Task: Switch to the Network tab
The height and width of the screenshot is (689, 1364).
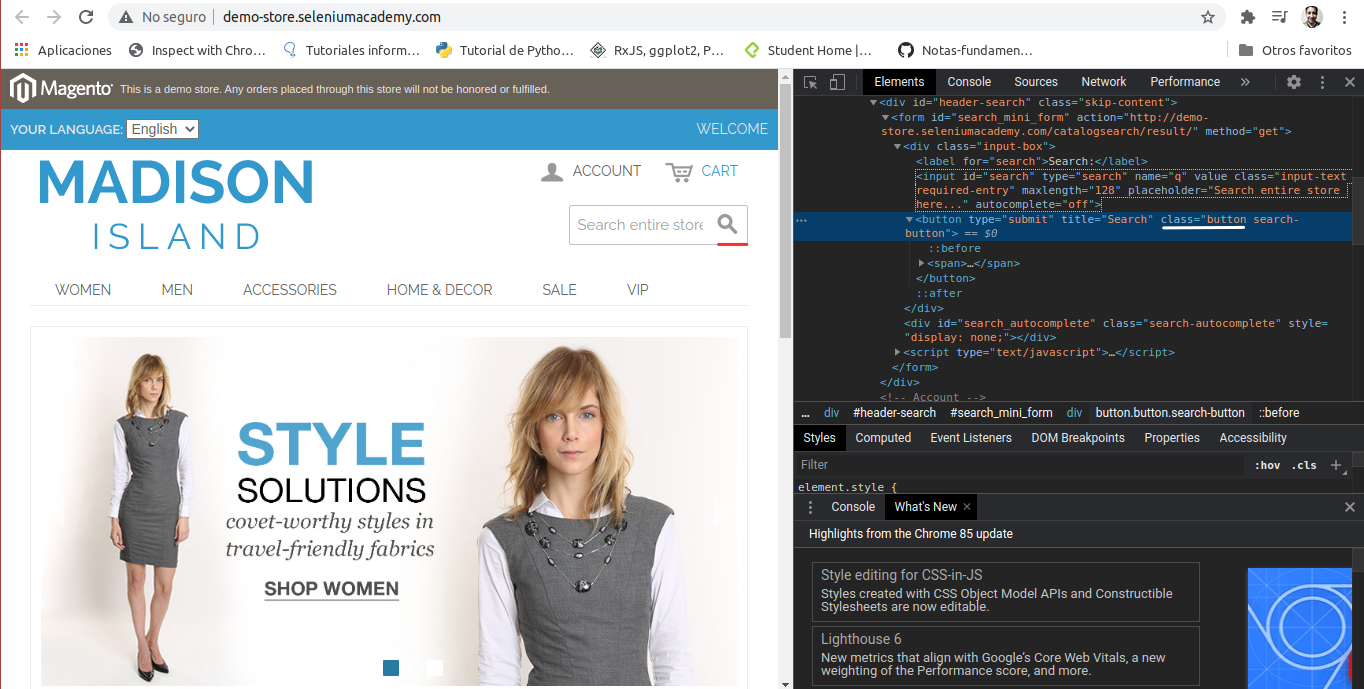Action: 1103,82
